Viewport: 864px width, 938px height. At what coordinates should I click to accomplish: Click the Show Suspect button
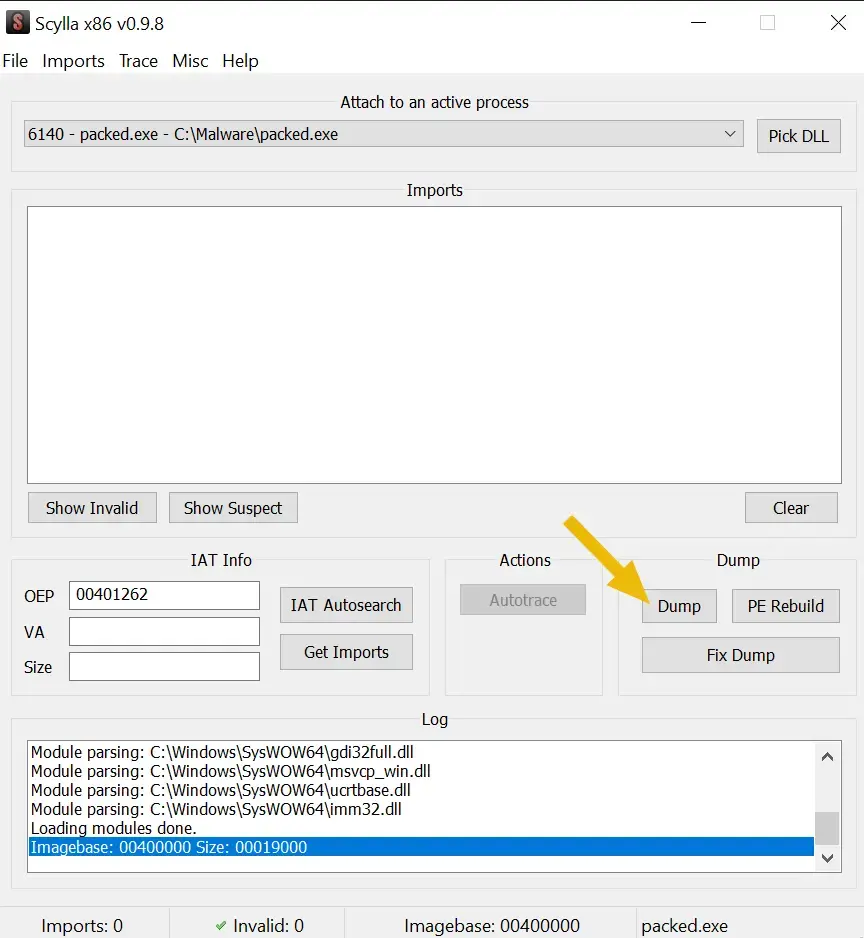233,508
